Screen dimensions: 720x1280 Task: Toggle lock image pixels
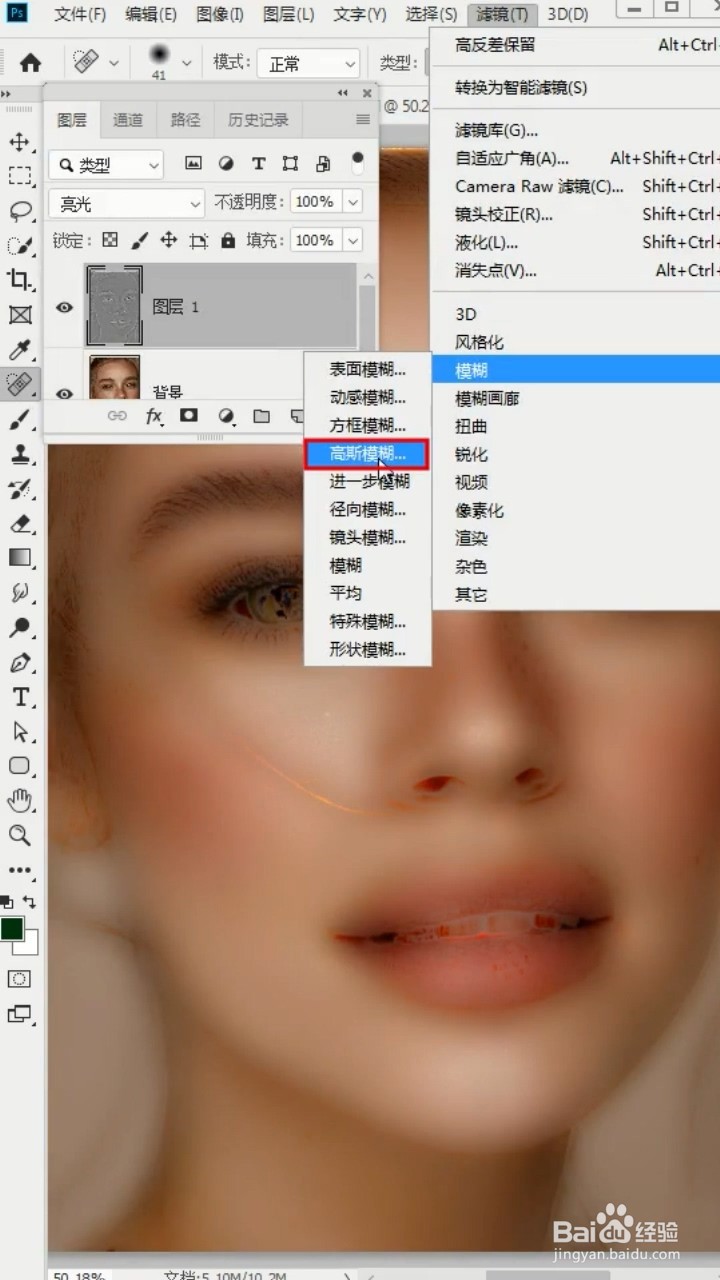tap(139, 241)
